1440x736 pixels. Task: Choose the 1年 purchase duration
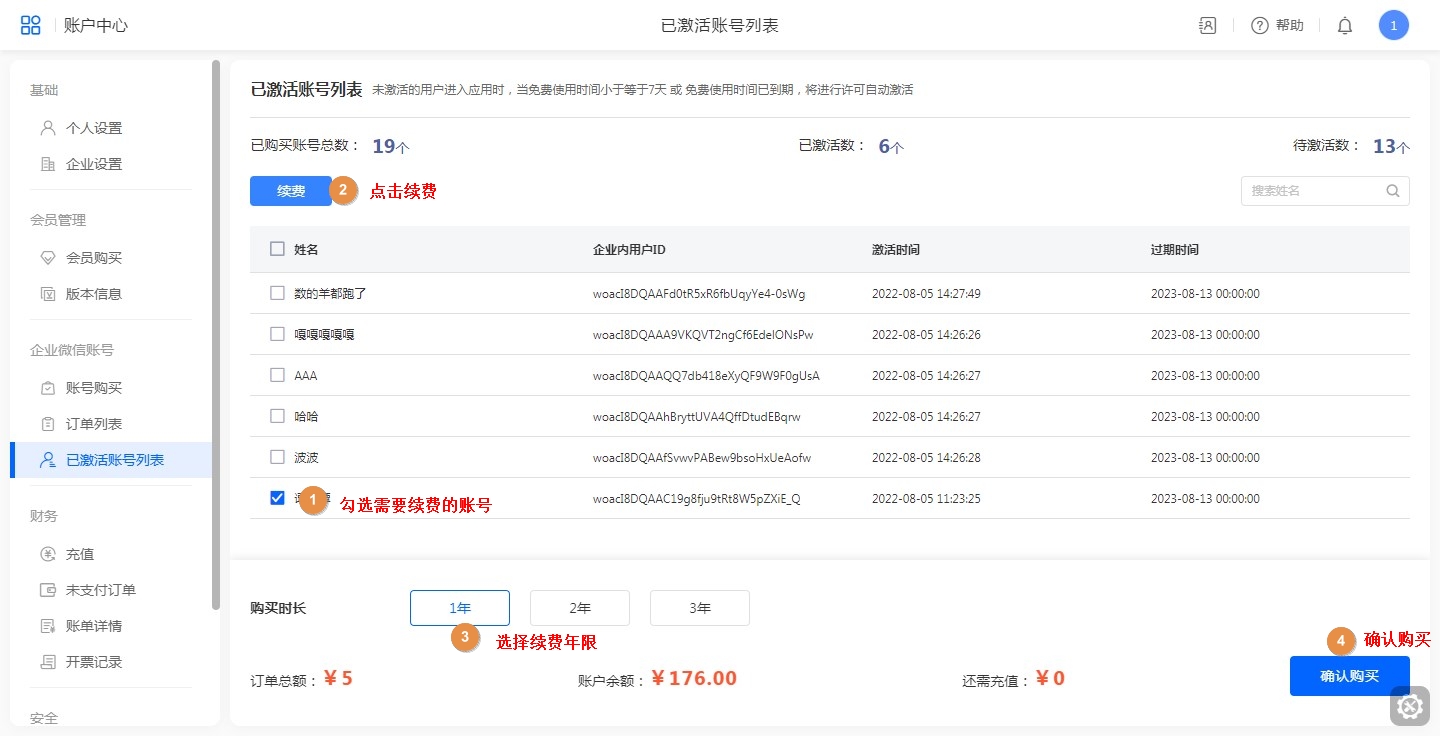click(x=459, y=607)
